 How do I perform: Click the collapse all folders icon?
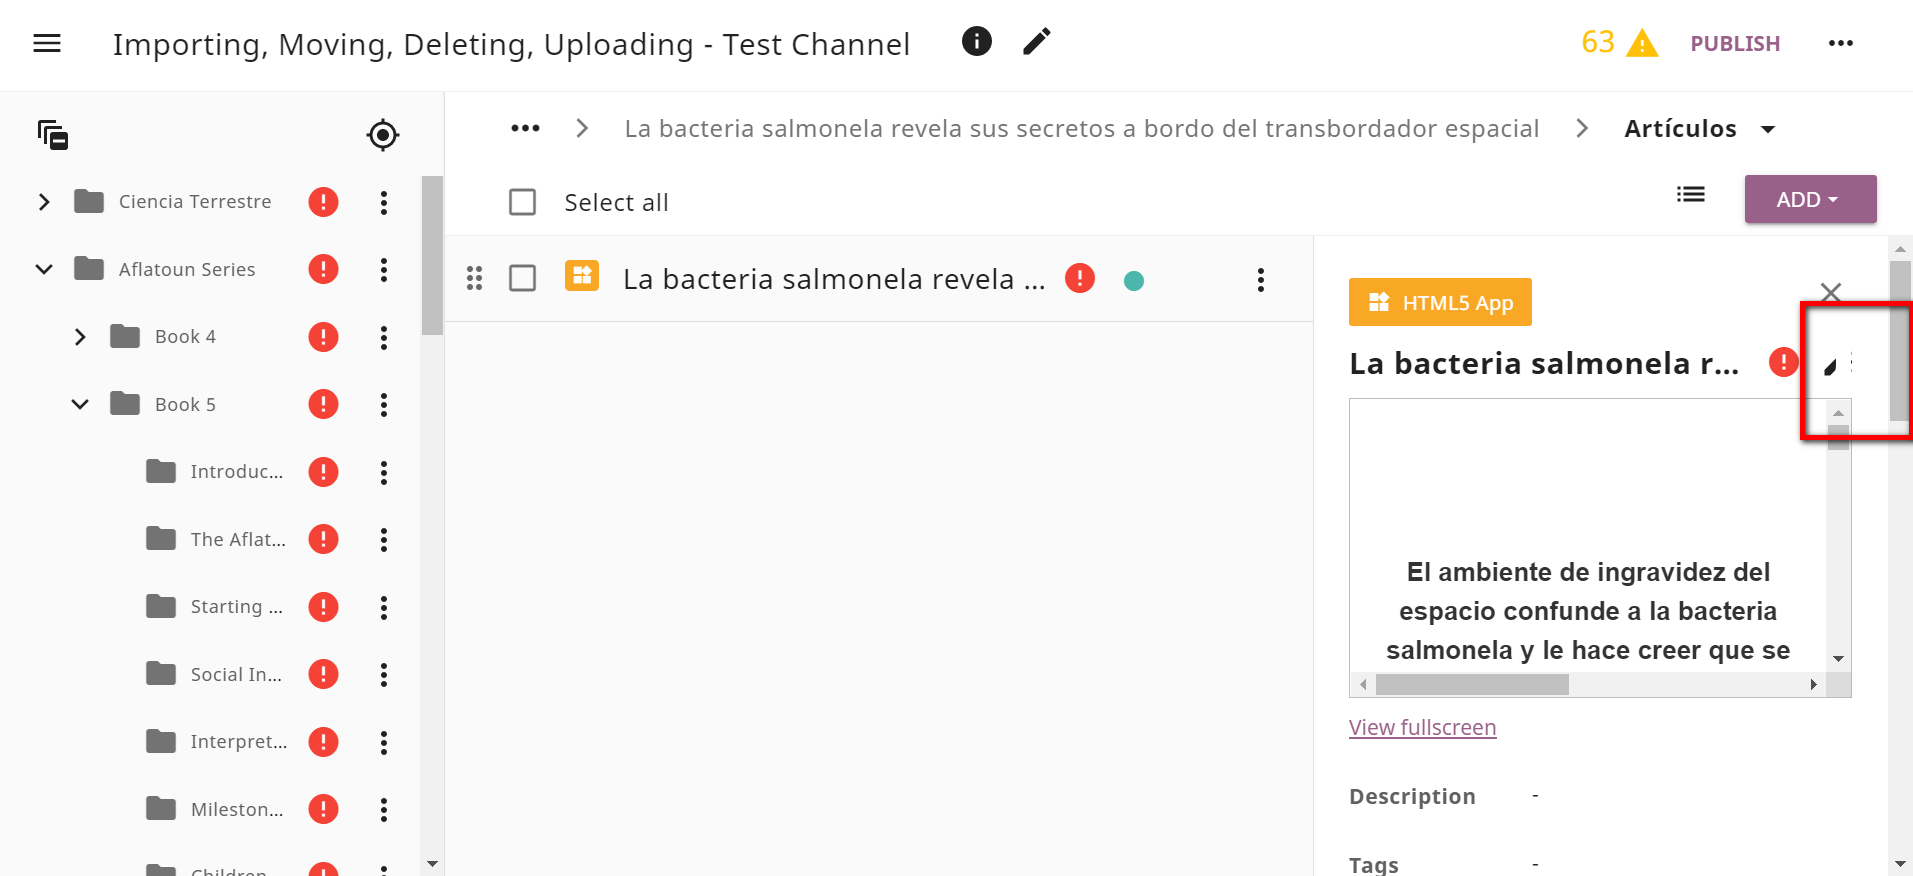point(53,135)
